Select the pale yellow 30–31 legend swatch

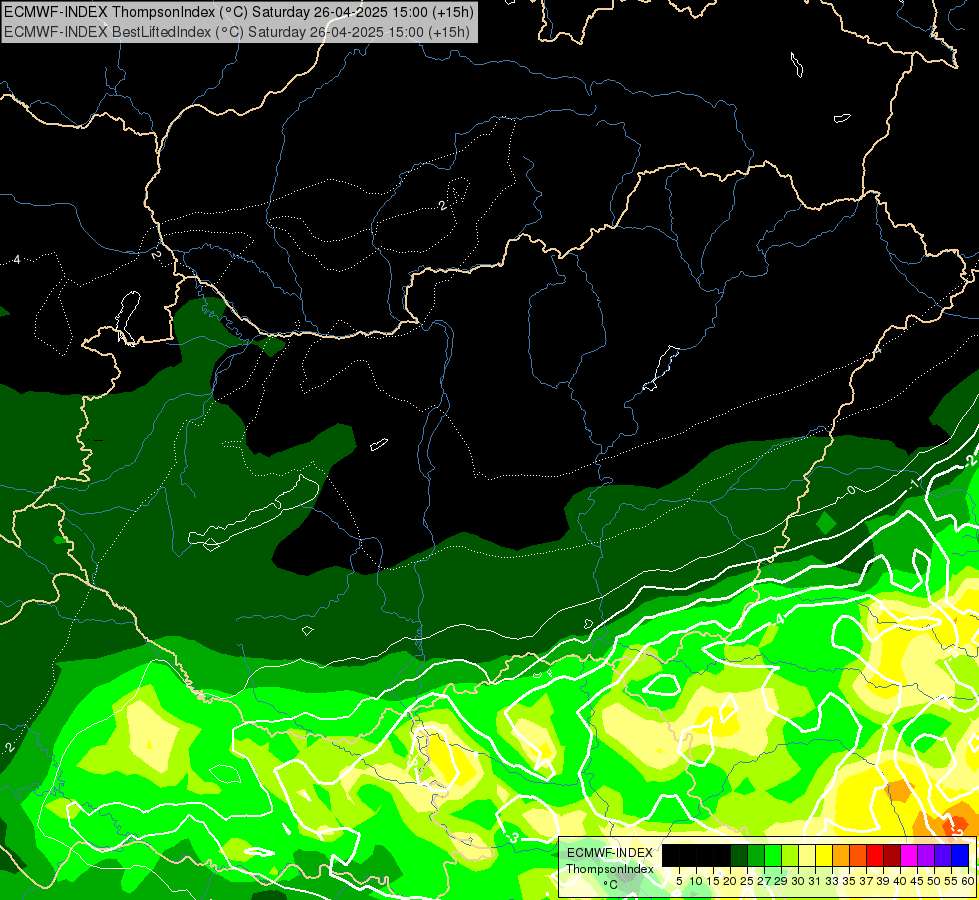807,855
